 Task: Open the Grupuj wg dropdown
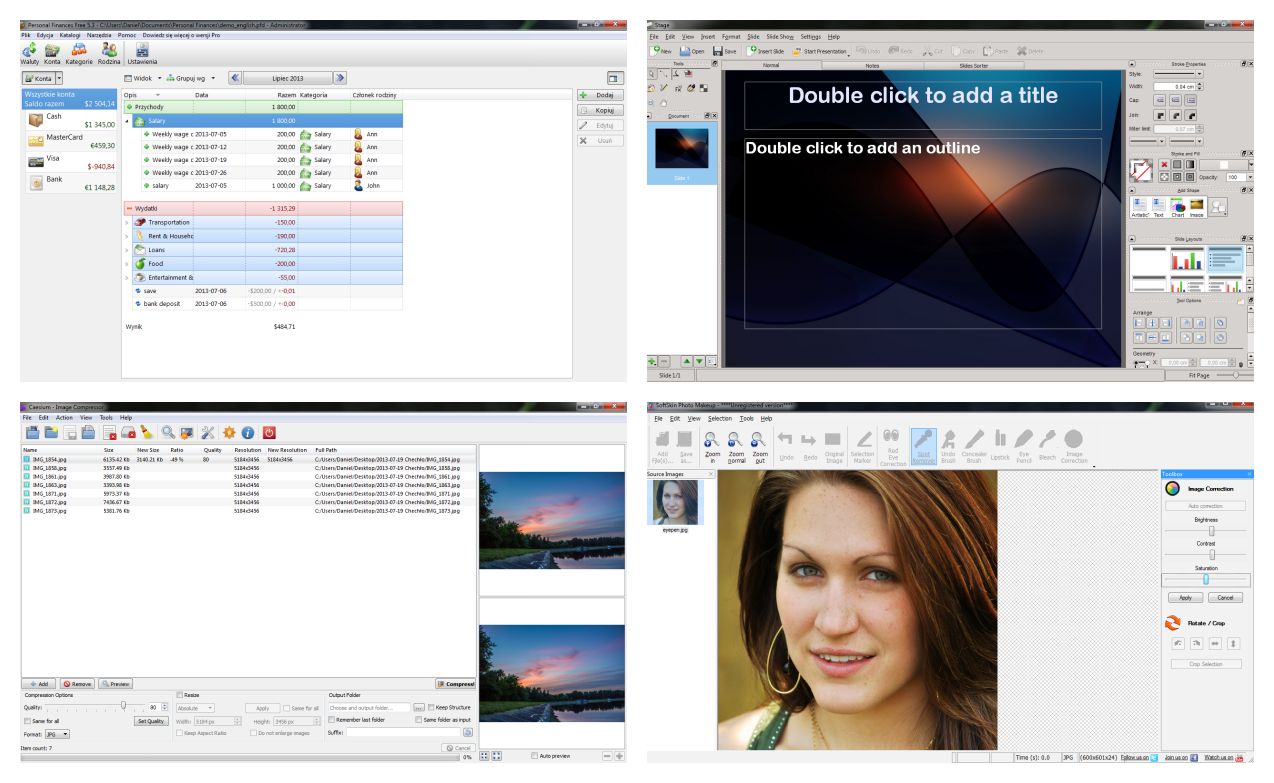191,77
